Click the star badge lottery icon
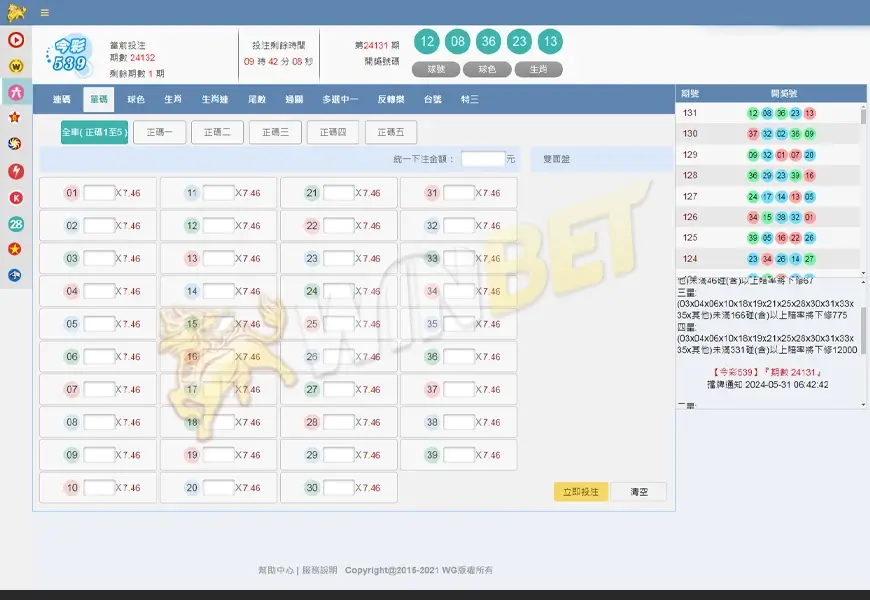The width and height of the screenshot is (870, 600). tap(14, 118)
